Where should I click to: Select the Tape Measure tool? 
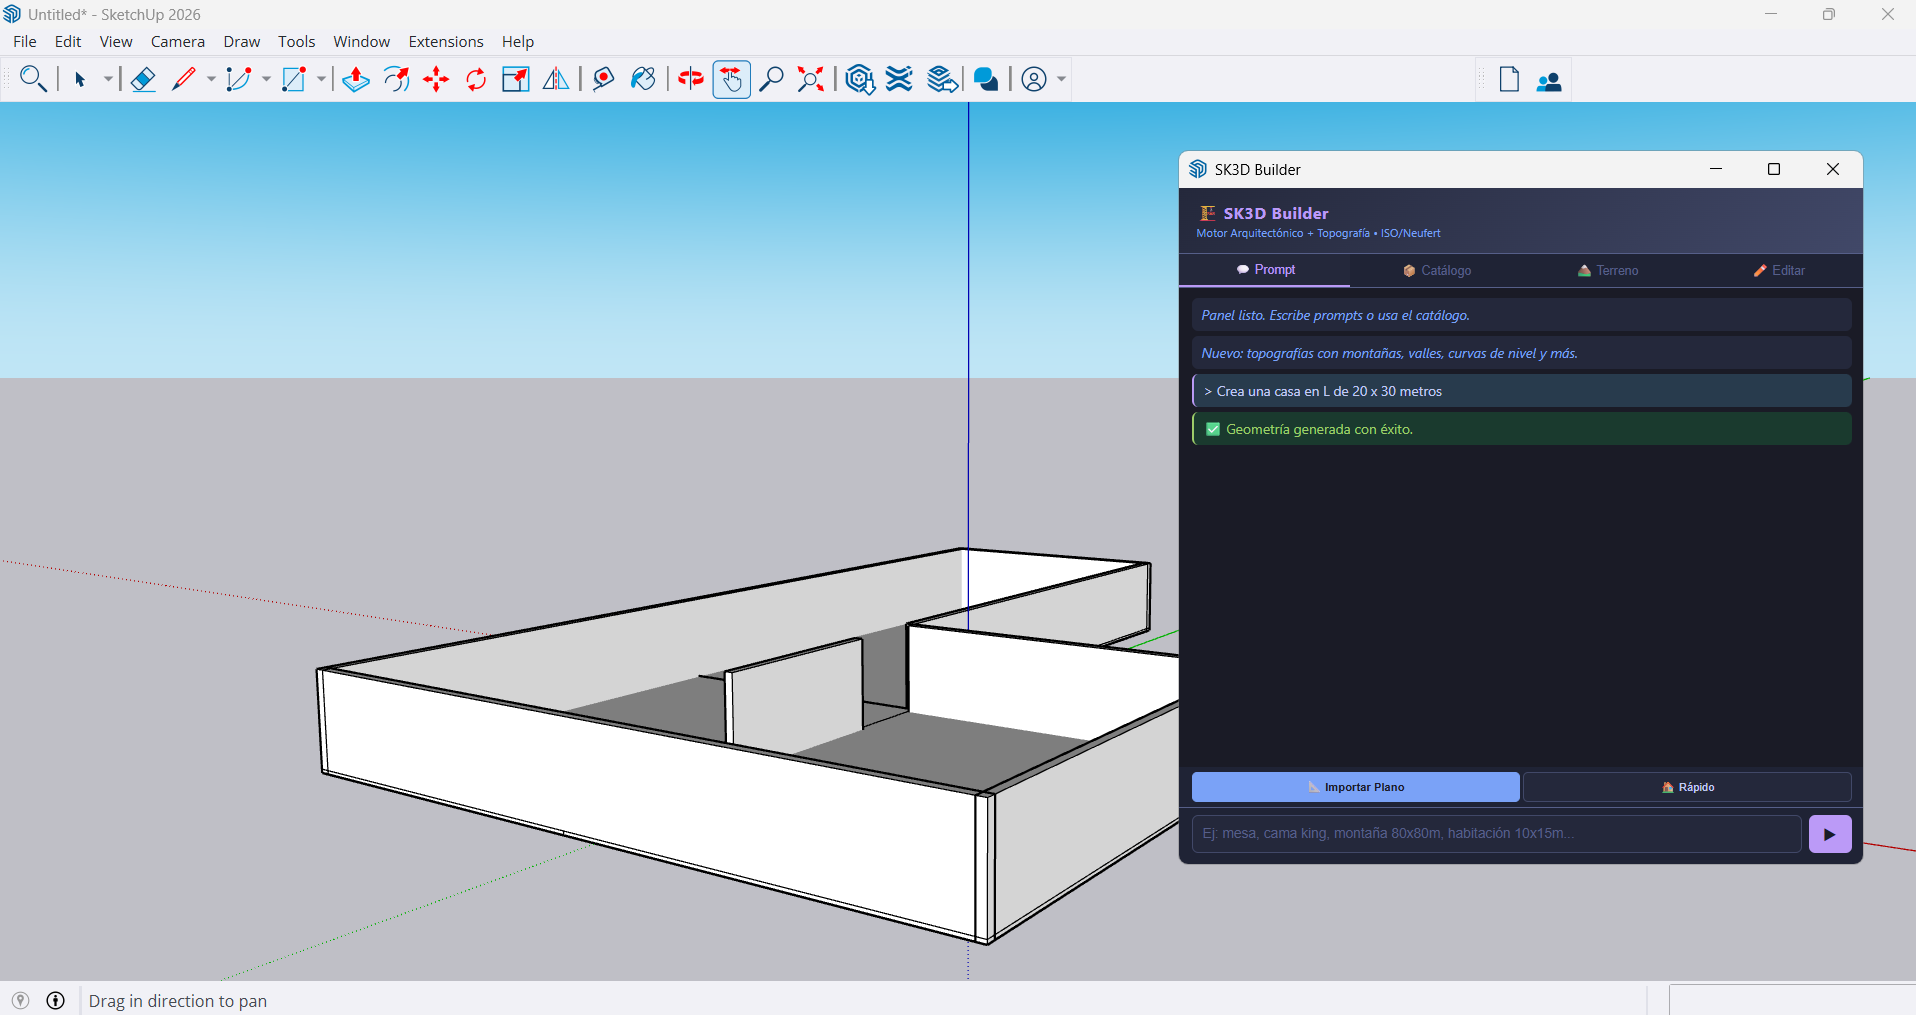pyautogui.click(x=602, y=79)
